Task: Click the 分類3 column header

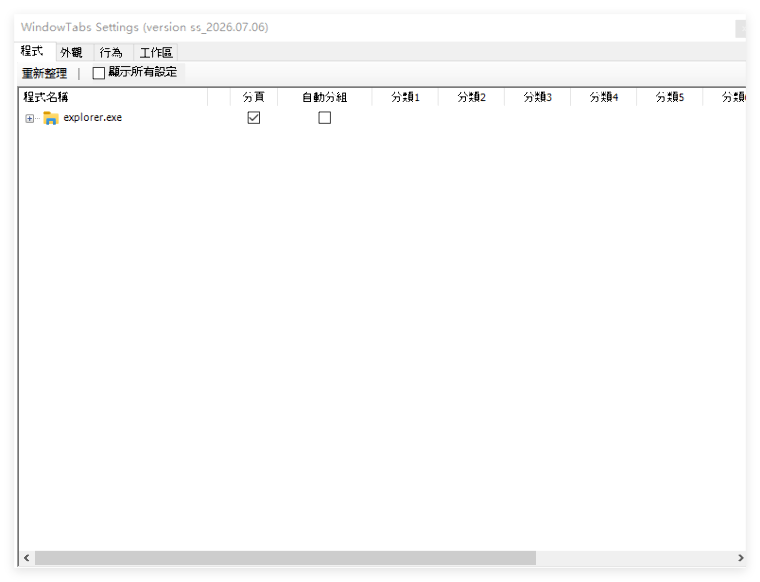Action: pyautogui.click(x=538, y=97)
